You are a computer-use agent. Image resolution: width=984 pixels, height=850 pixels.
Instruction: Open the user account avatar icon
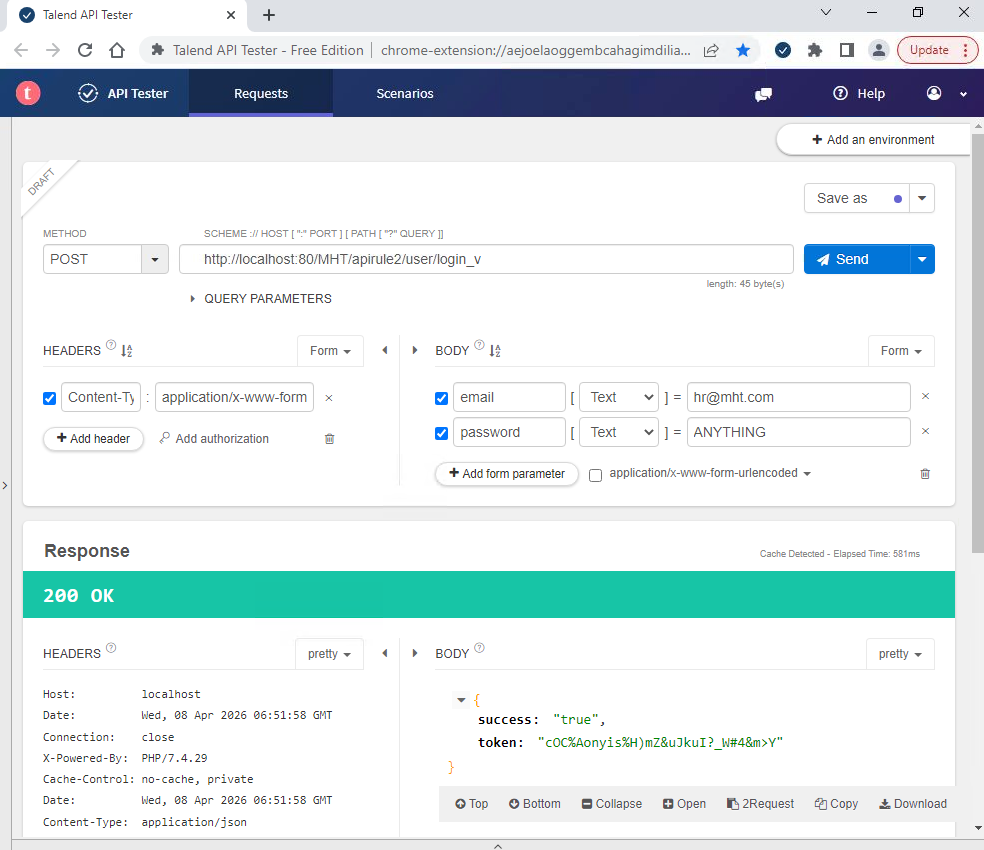point(934,93)
